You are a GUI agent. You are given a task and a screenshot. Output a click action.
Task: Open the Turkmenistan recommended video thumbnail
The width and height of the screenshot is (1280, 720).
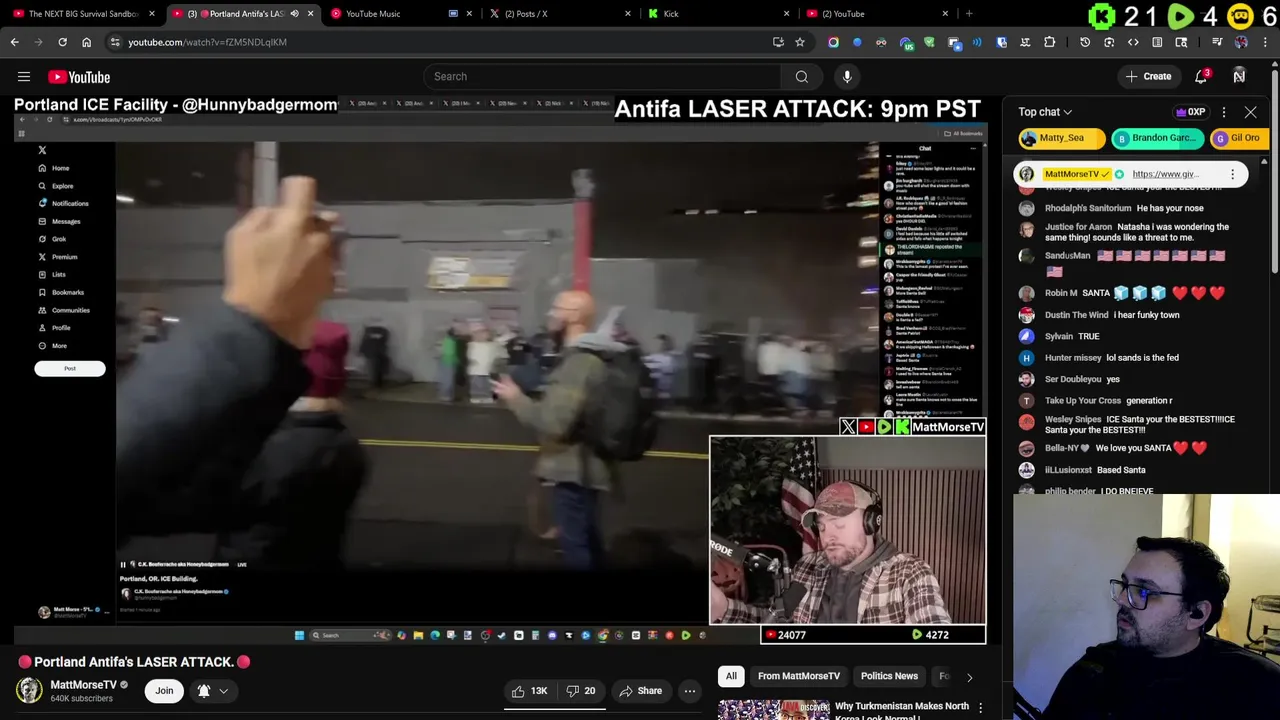click(x=774, y=709)
